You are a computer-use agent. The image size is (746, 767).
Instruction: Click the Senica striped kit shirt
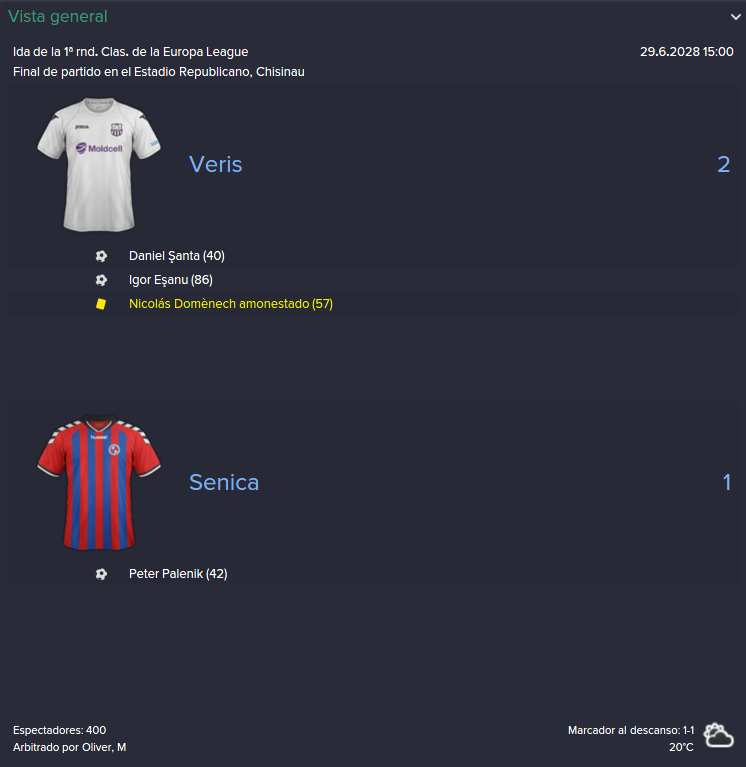[x=99, y=482]
